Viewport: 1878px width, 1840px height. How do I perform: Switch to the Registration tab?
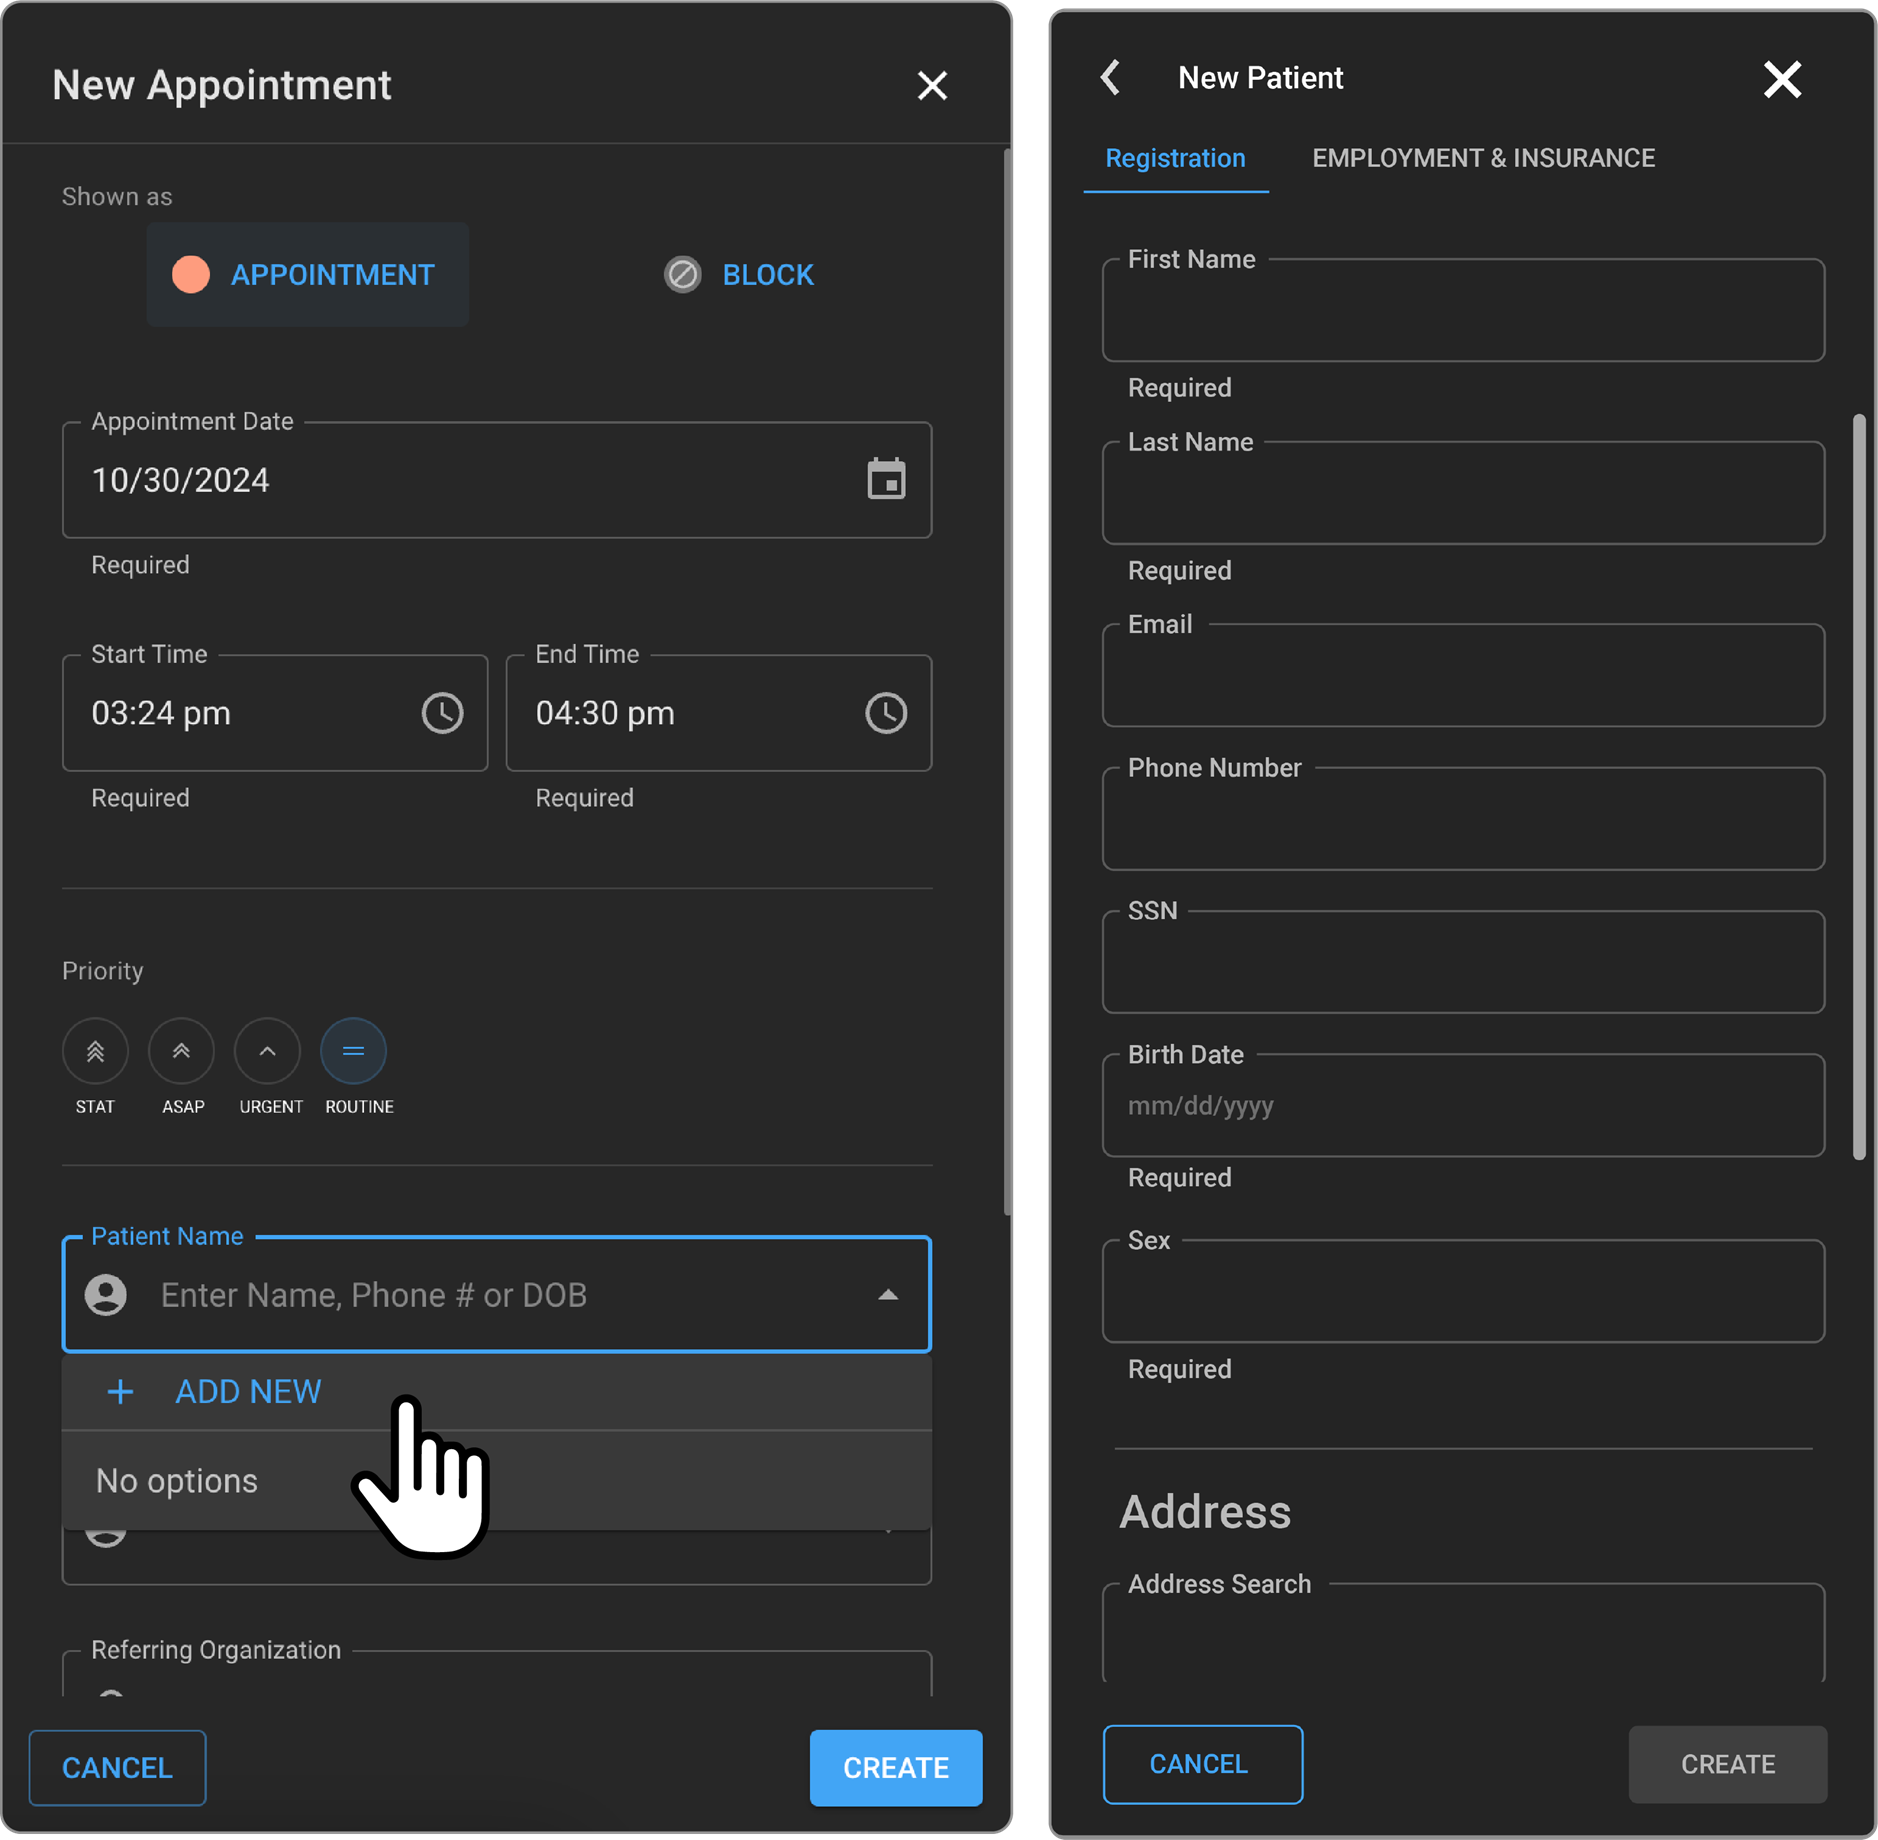(x=1175, y=159)
